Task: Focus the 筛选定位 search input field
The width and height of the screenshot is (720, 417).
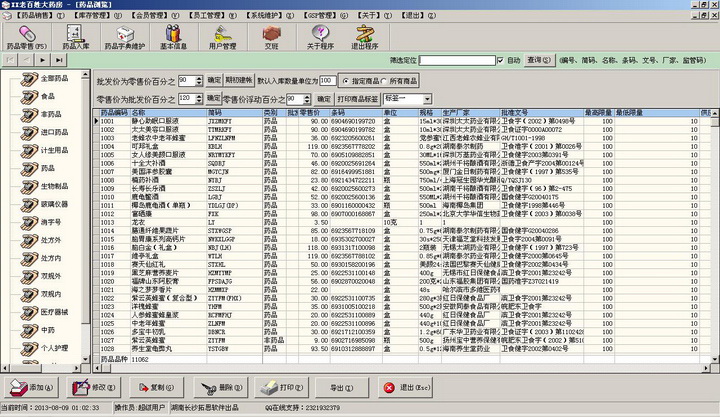Action: (457, 60)
